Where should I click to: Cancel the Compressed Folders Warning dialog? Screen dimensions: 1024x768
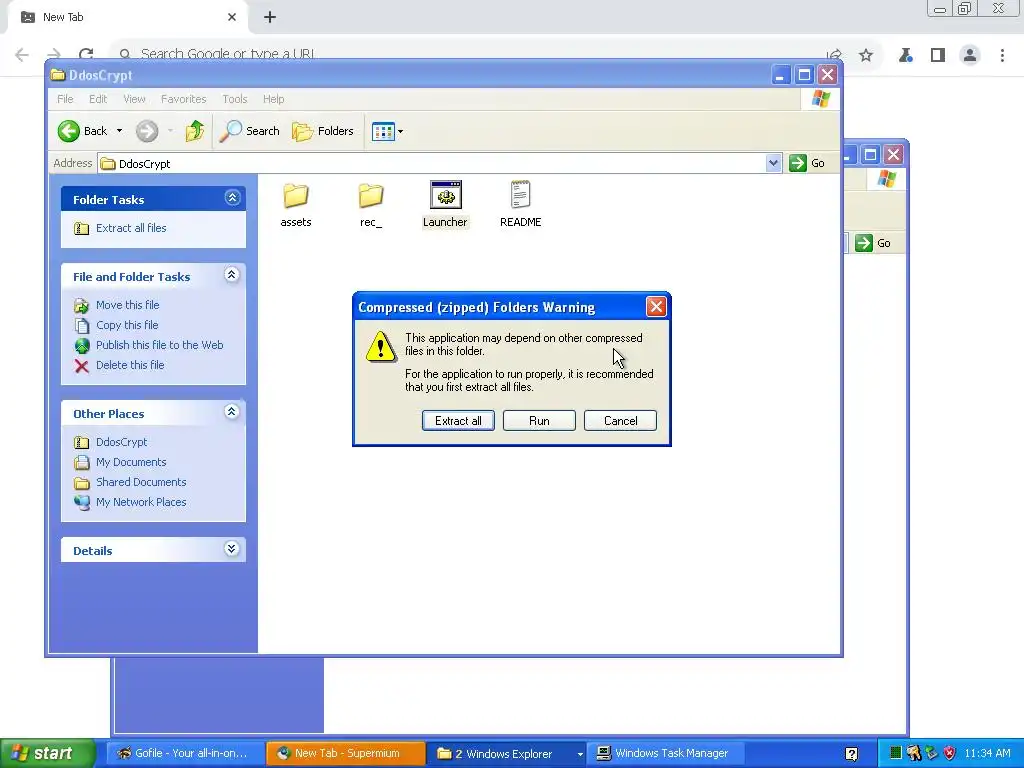point(620,421)
